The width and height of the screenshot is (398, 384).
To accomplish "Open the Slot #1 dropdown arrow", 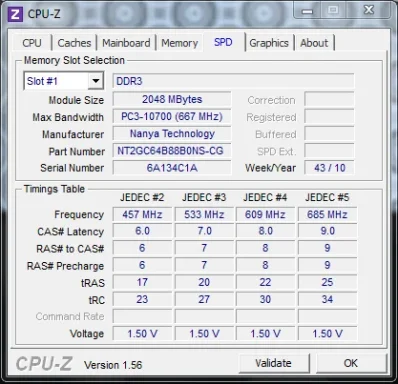I will [x=96, y=81].
